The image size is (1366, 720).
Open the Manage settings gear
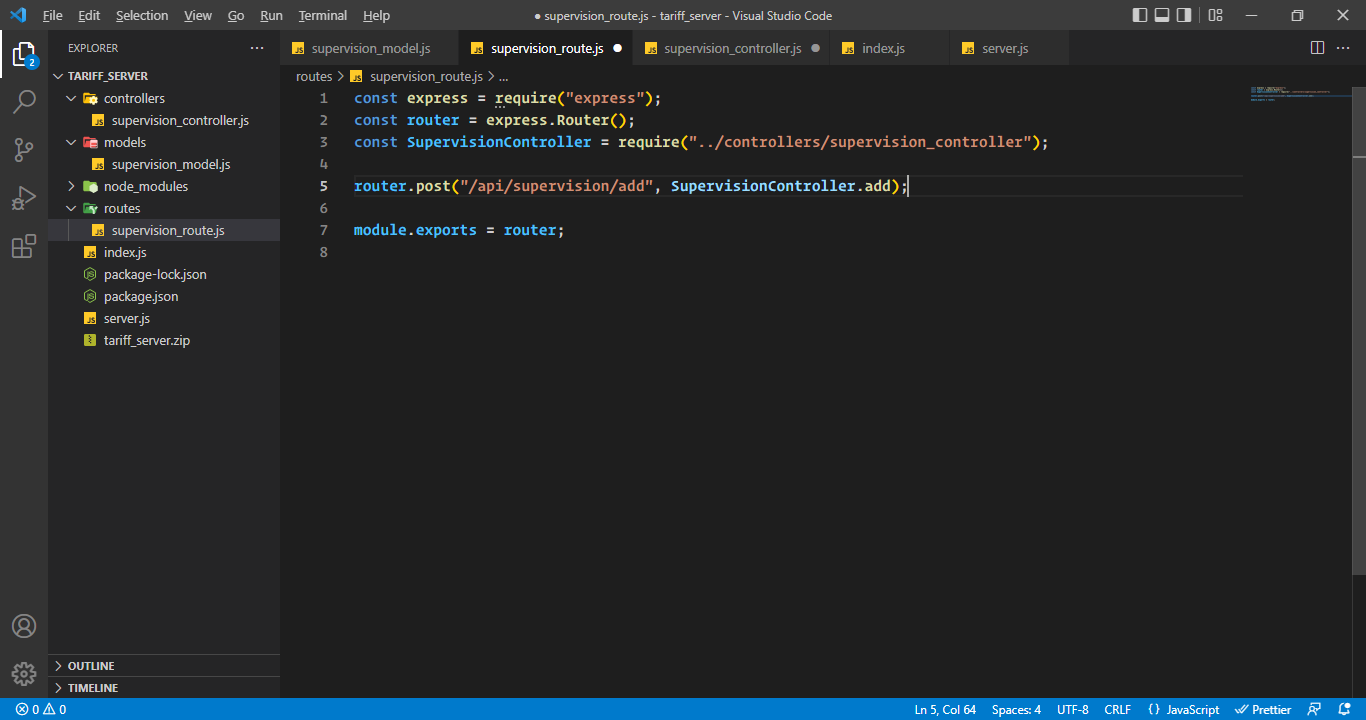[24, 673]
